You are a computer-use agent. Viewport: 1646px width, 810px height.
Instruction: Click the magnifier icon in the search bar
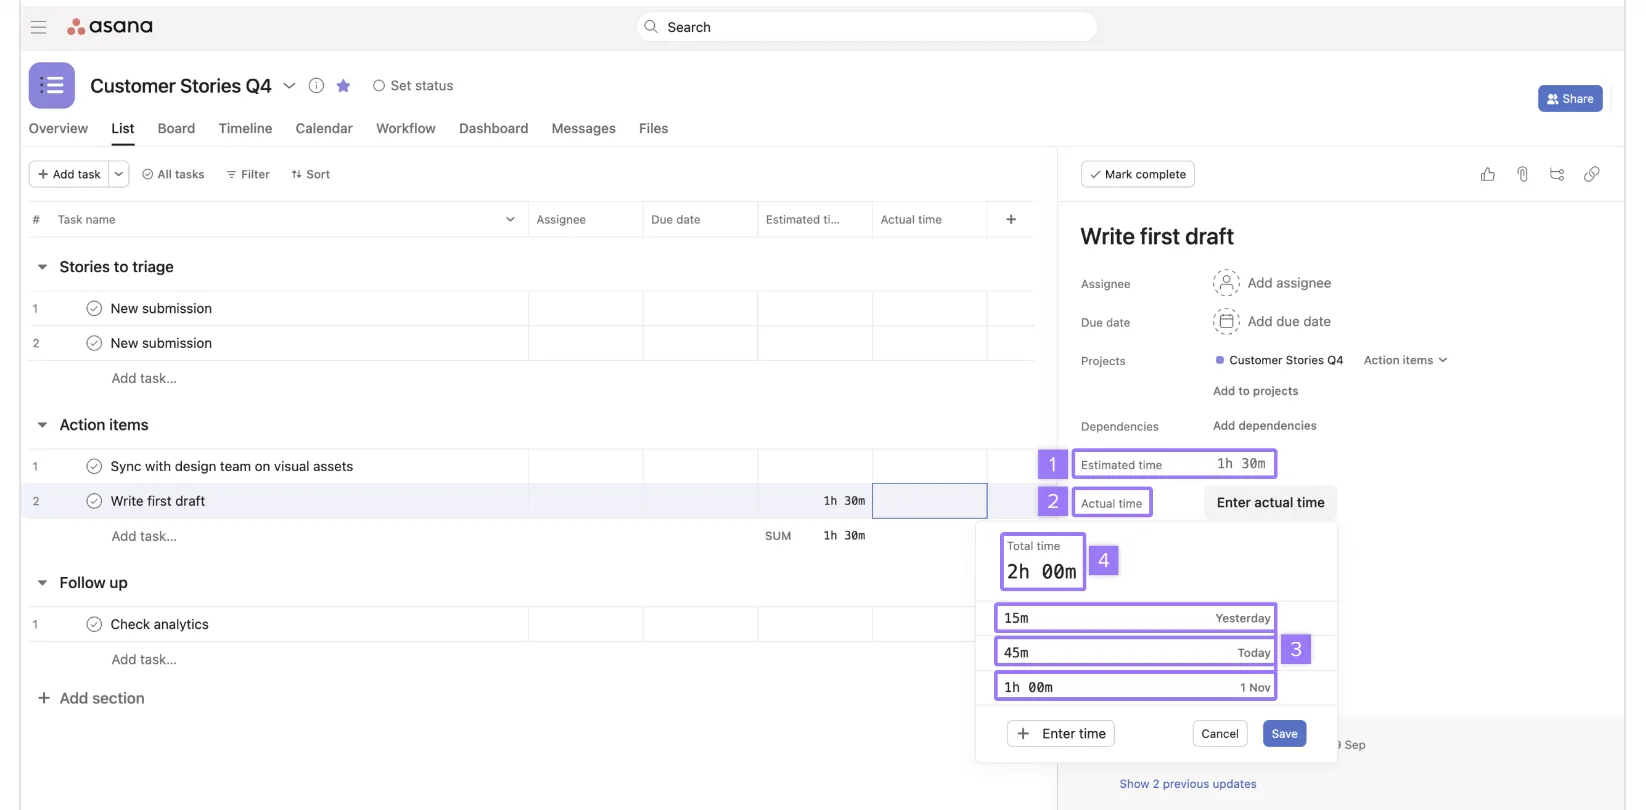point(651,27)
